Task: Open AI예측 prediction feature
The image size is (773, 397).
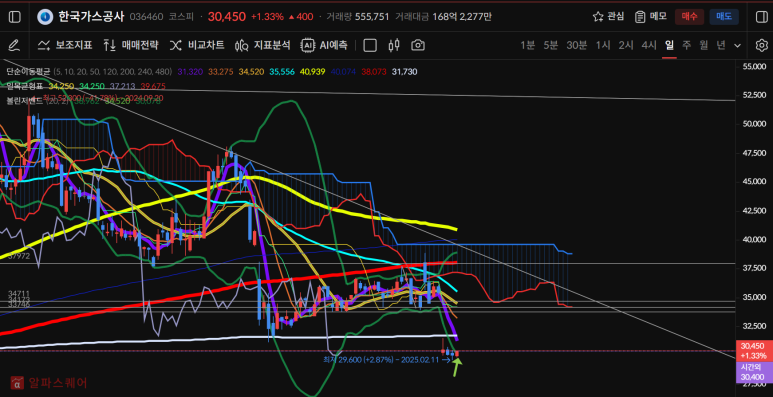Action: tap(324, 46)
